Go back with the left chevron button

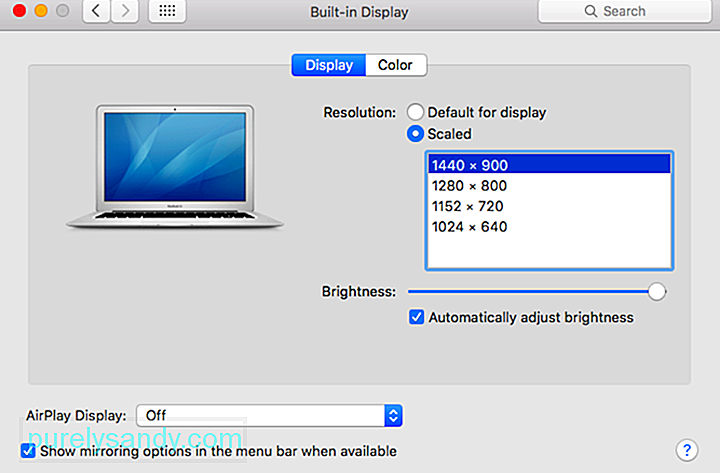[x=96, y=11]
